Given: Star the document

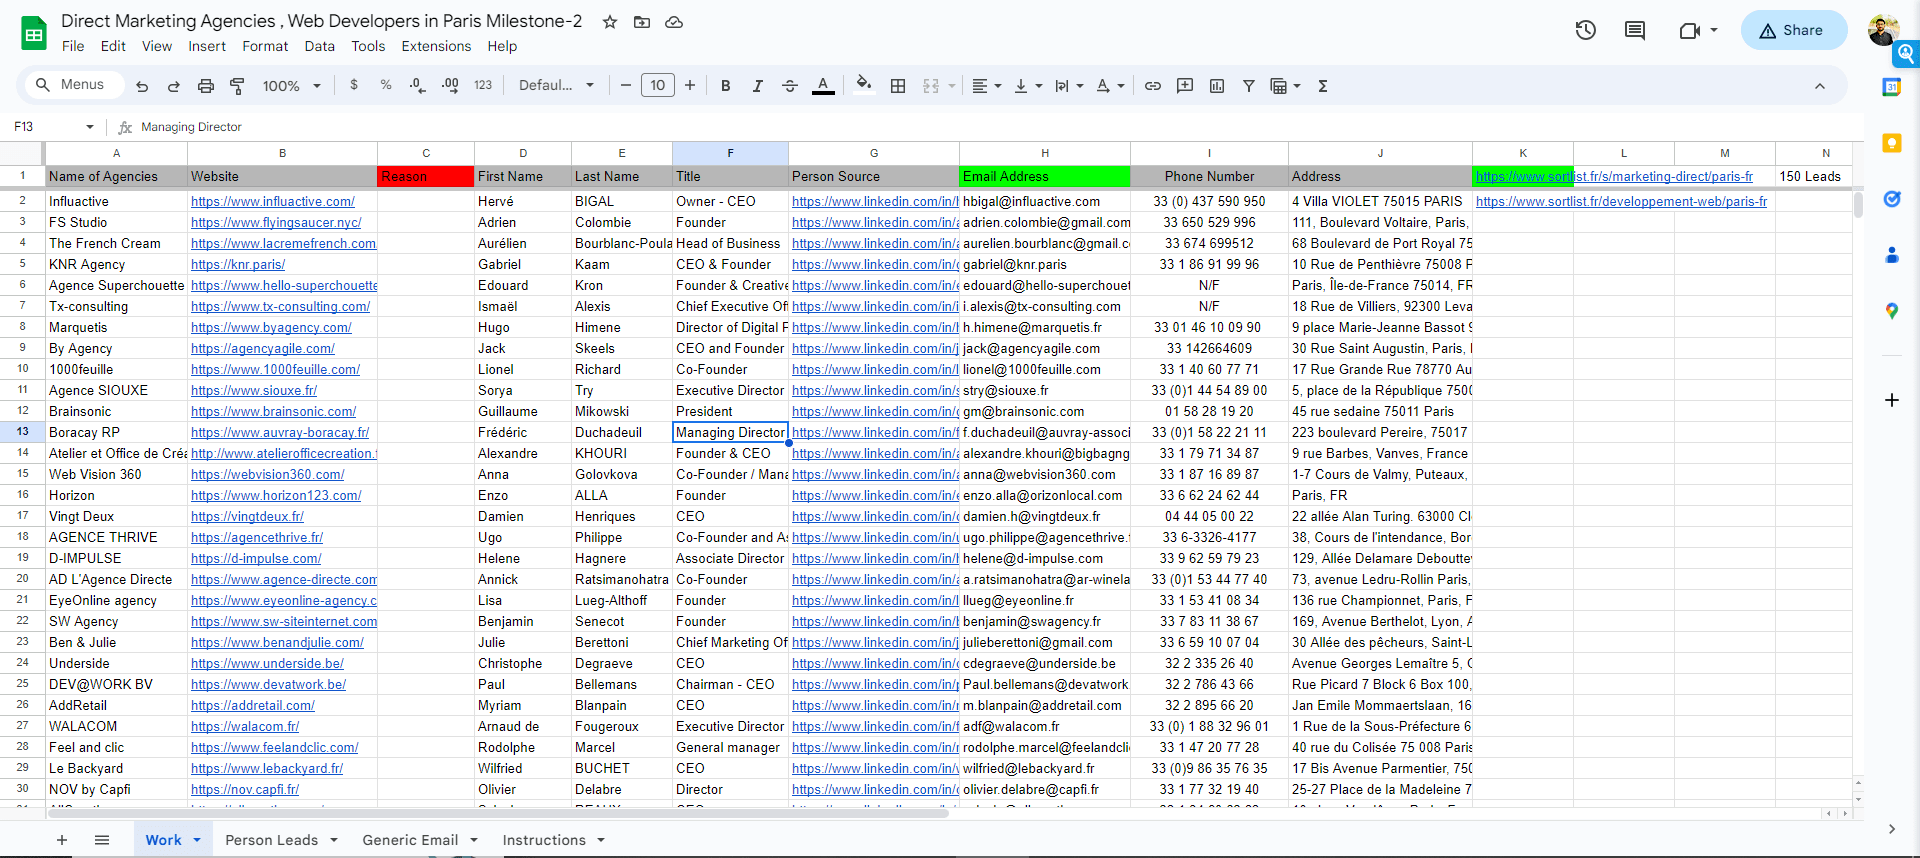Looking at the screenshot, I should pyautogui.click(x=610, y=22).
